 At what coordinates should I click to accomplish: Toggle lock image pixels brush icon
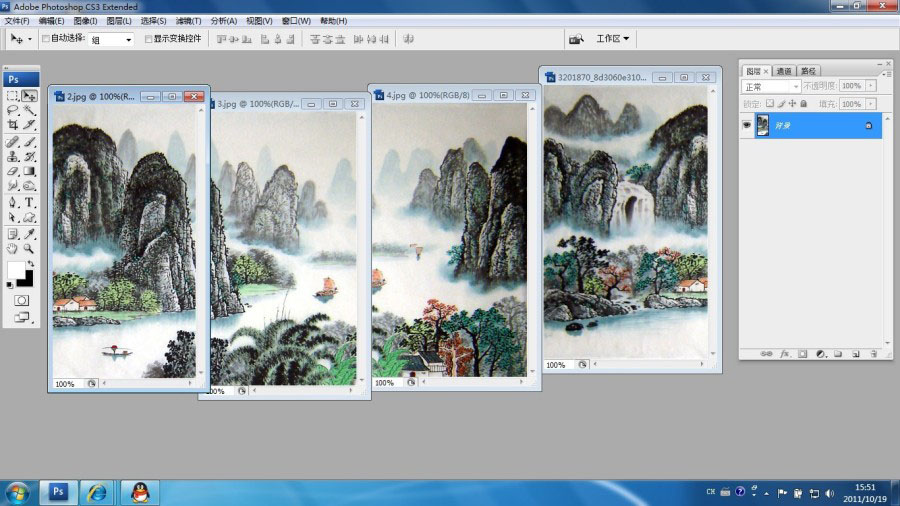click(x=781, y=104)
